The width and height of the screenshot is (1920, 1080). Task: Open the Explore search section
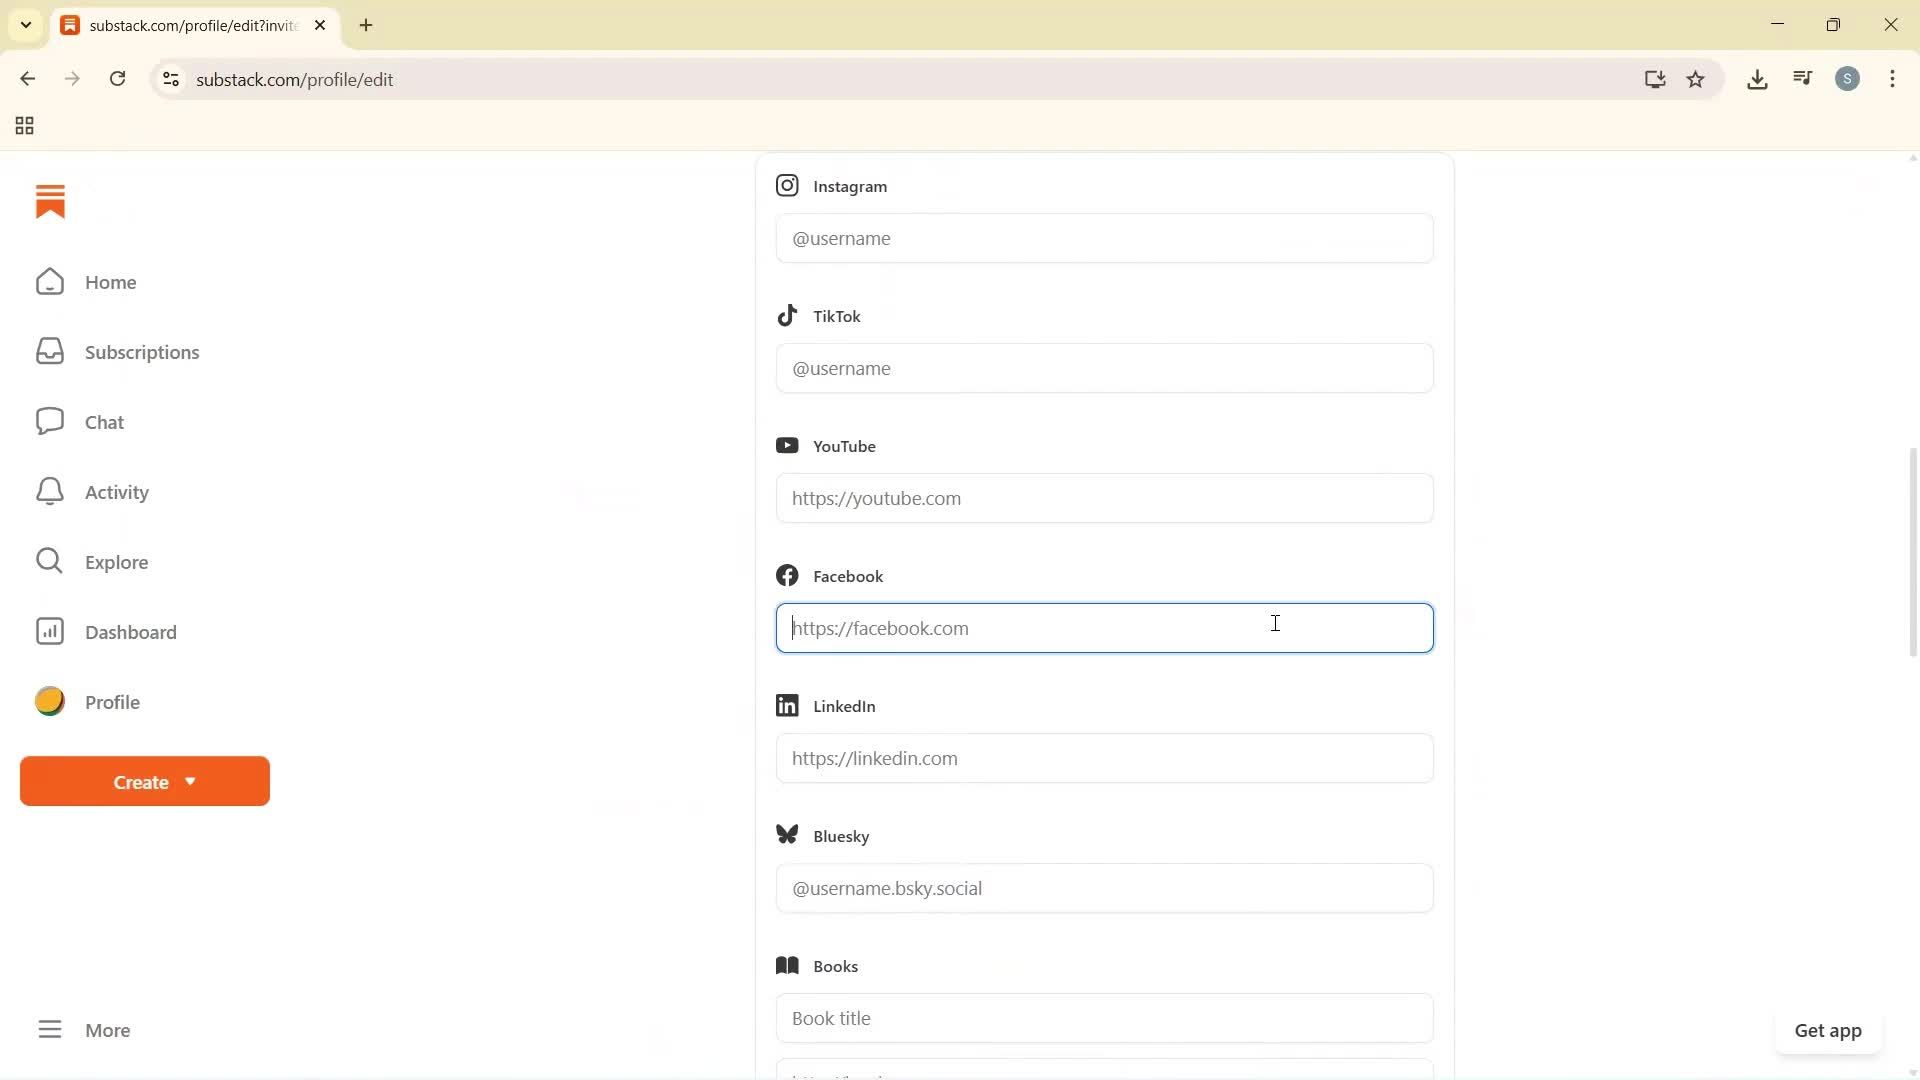(x=117, y=561)
